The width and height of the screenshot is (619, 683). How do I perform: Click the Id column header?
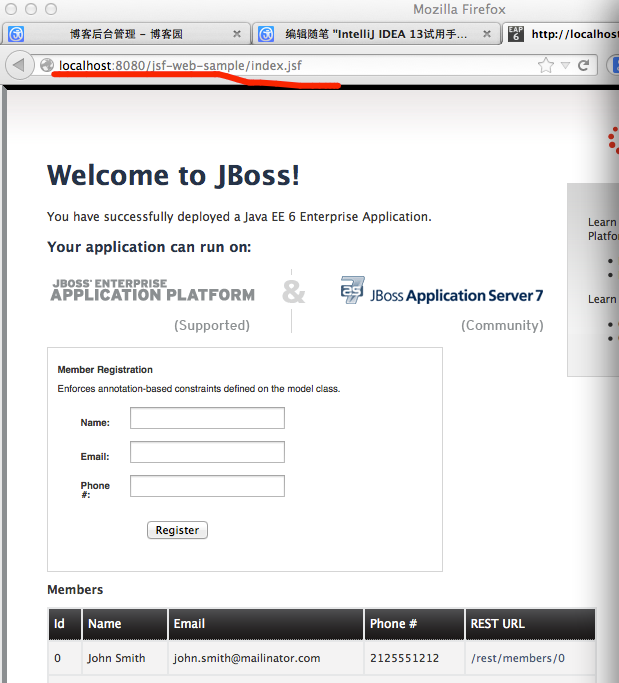pyautogui.click(x=64, y=624)
